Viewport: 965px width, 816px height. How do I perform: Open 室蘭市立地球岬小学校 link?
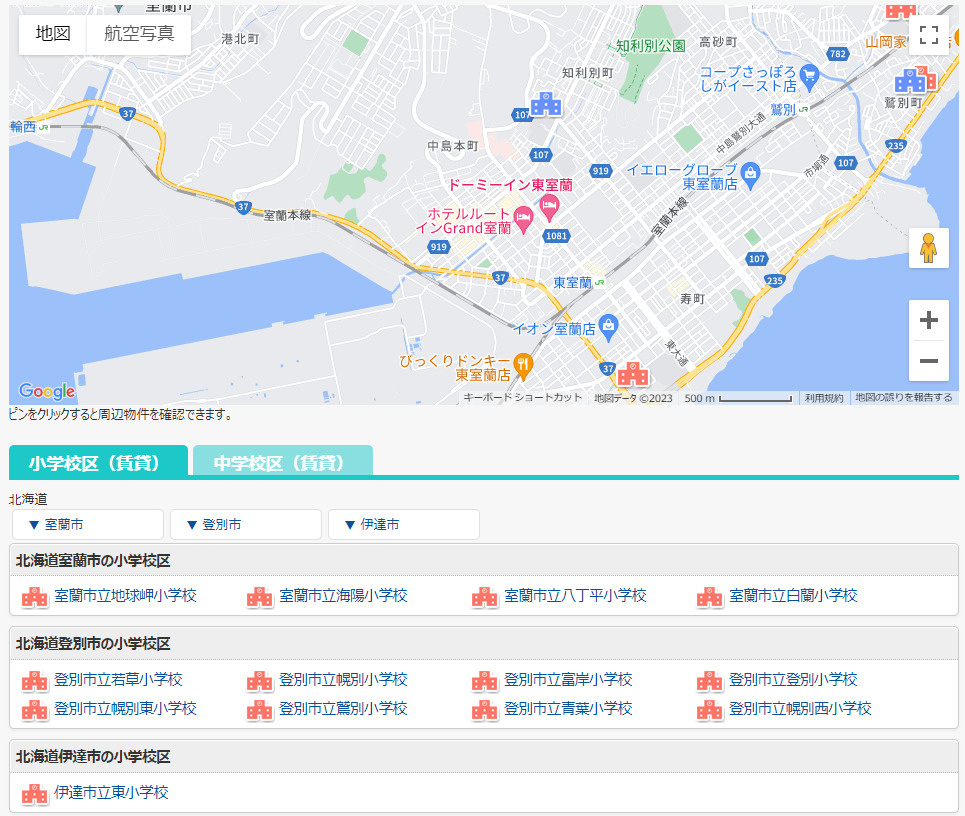coord(126,596)
